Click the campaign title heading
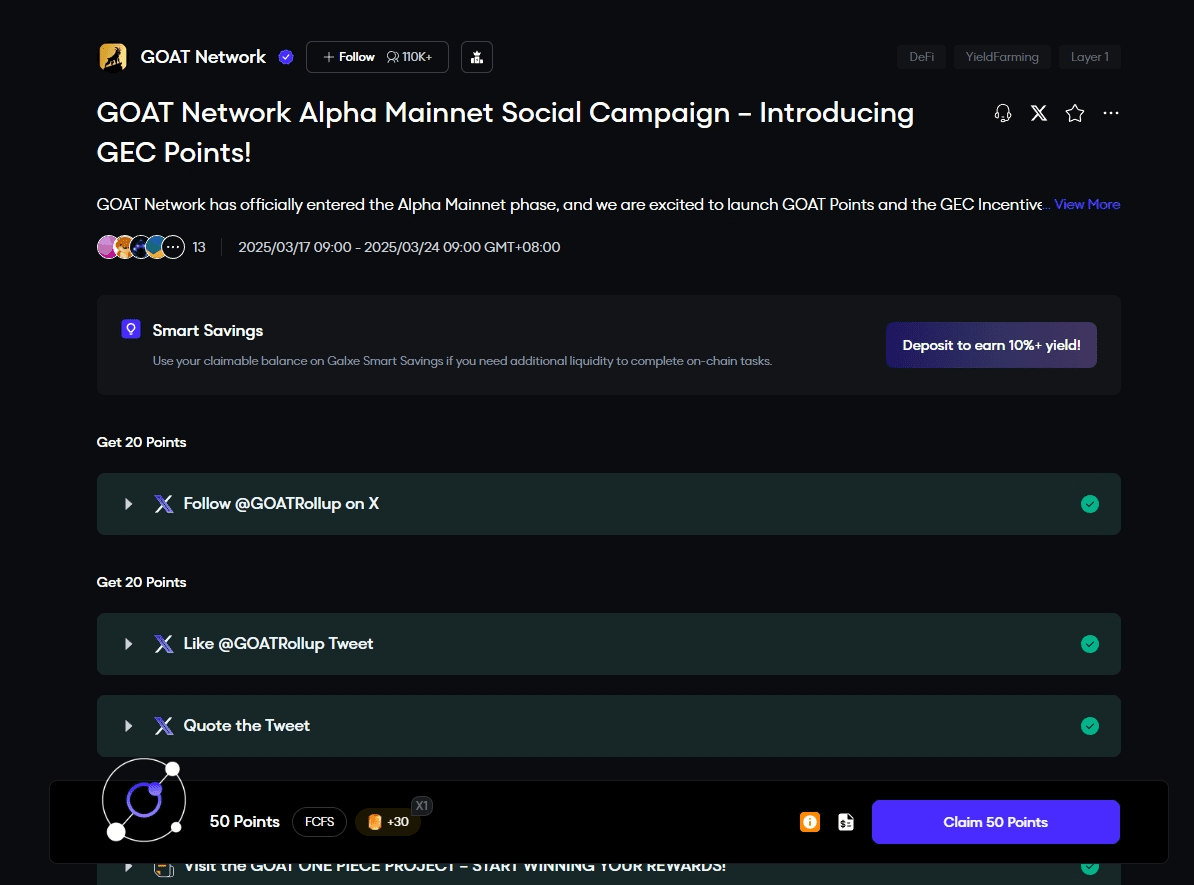 (505, 133)
